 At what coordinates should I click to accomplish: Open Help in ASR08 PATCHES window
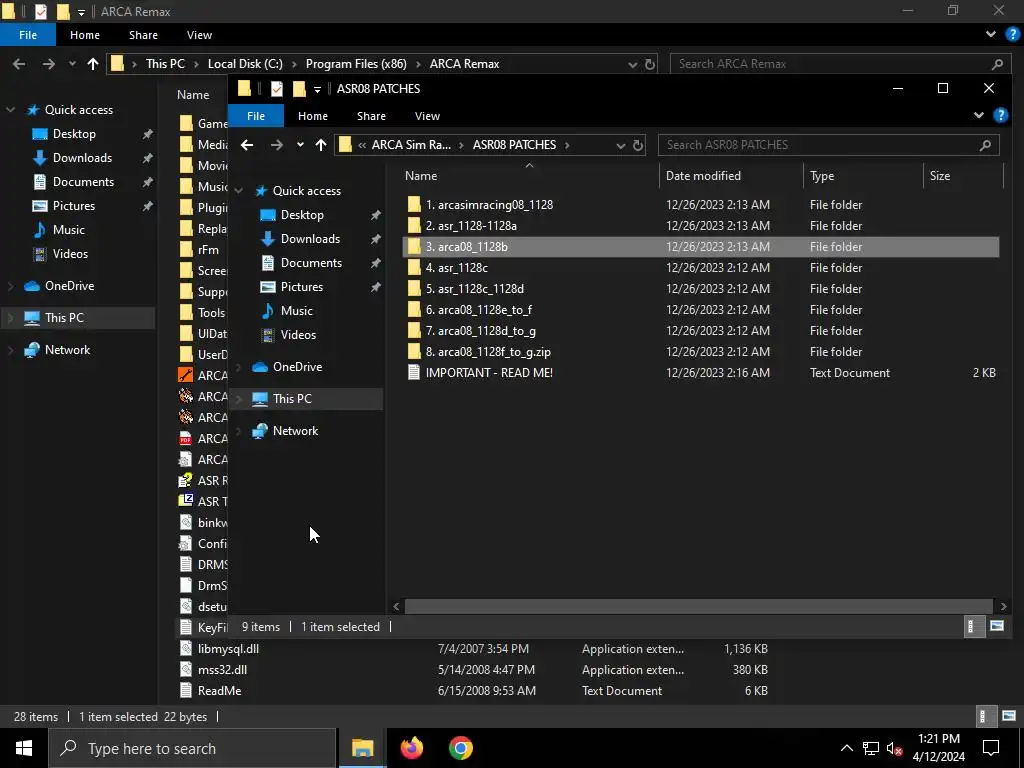point(1000,116)
